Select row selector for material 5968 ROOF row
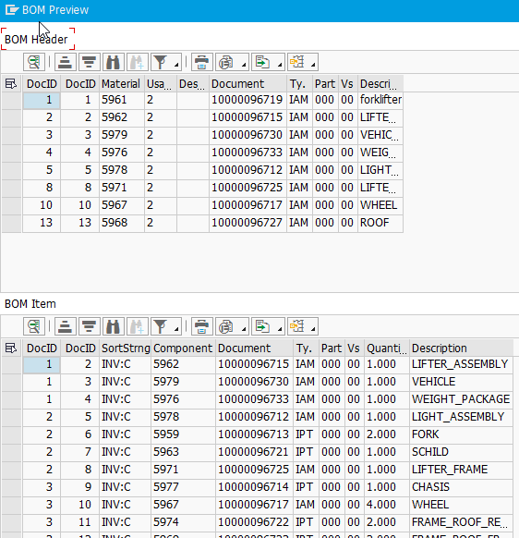The image size is (519, 538). (x=12, y=223)
